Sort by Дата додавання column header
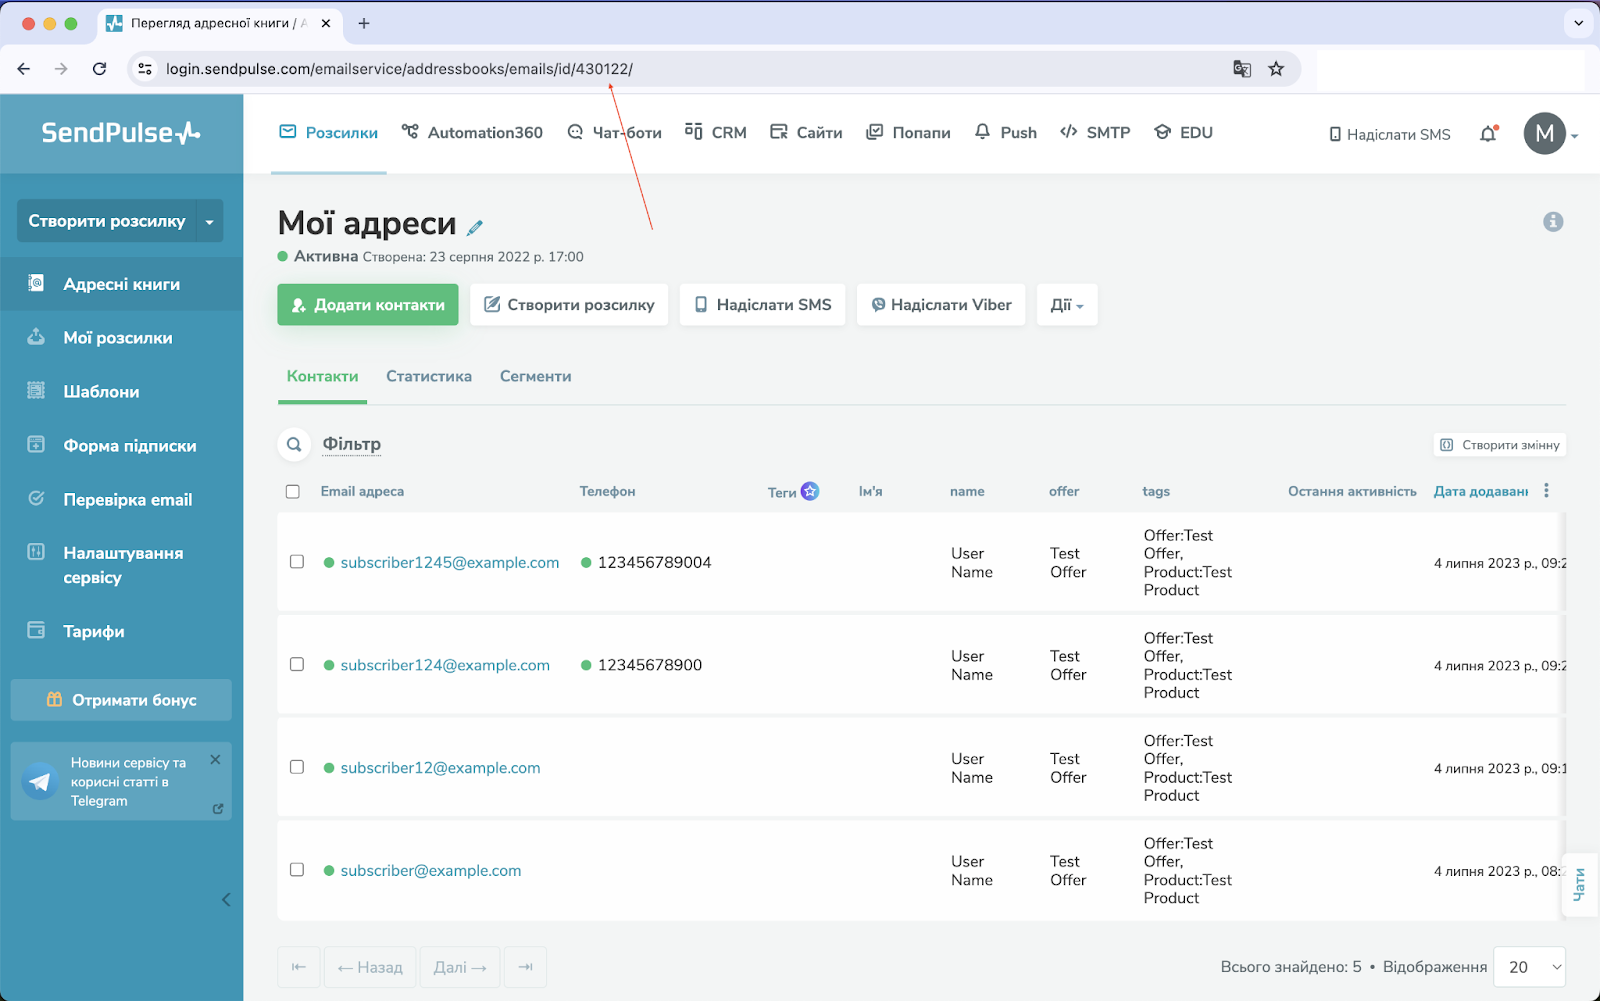This screenshot has height=1001, width=1600. (x=1481, y=491)
